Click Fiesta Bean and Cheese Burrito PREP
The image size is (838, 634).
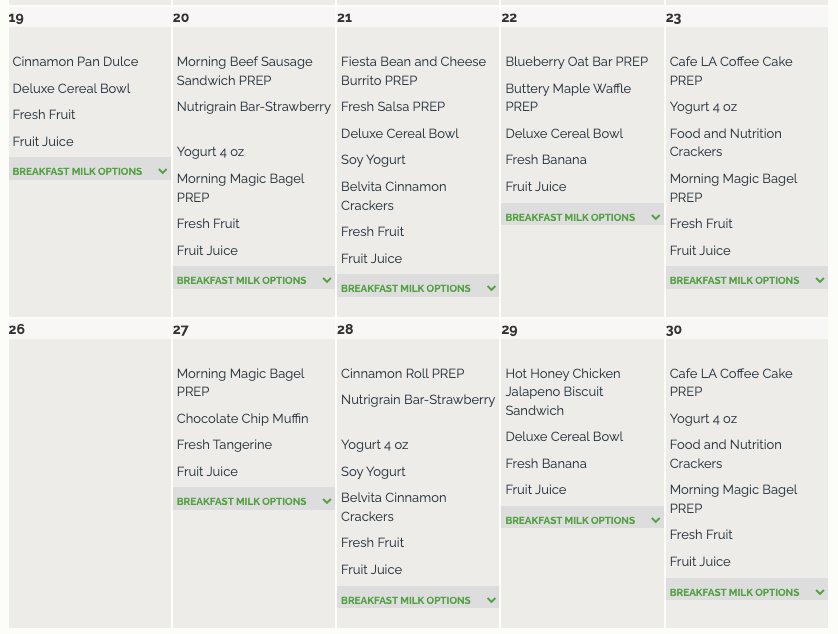coord(413,71)
